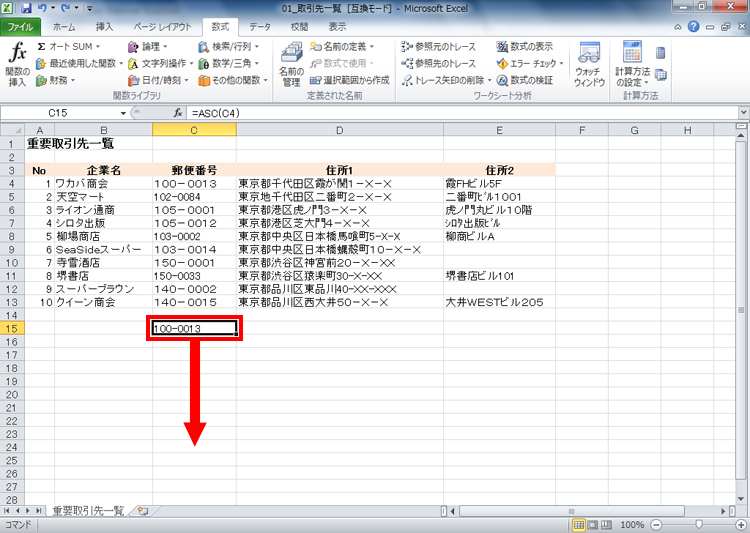
Task: Switch to Page Layout view in status bar
Action: pos(592,525)
